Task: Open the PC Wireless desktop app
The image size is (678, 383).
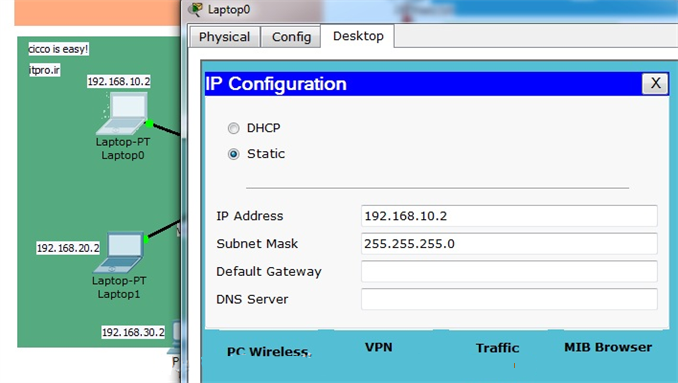Action: 269,352
